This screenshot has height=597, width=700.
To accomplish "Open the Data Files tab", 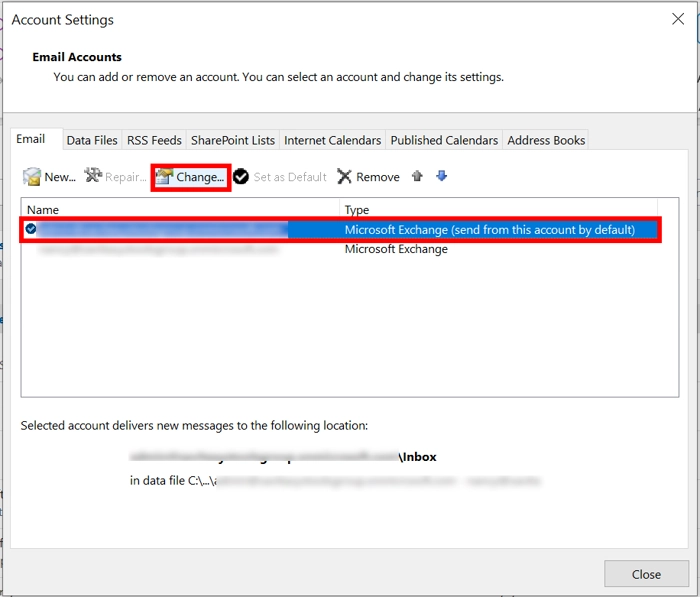I will [92, 141].
